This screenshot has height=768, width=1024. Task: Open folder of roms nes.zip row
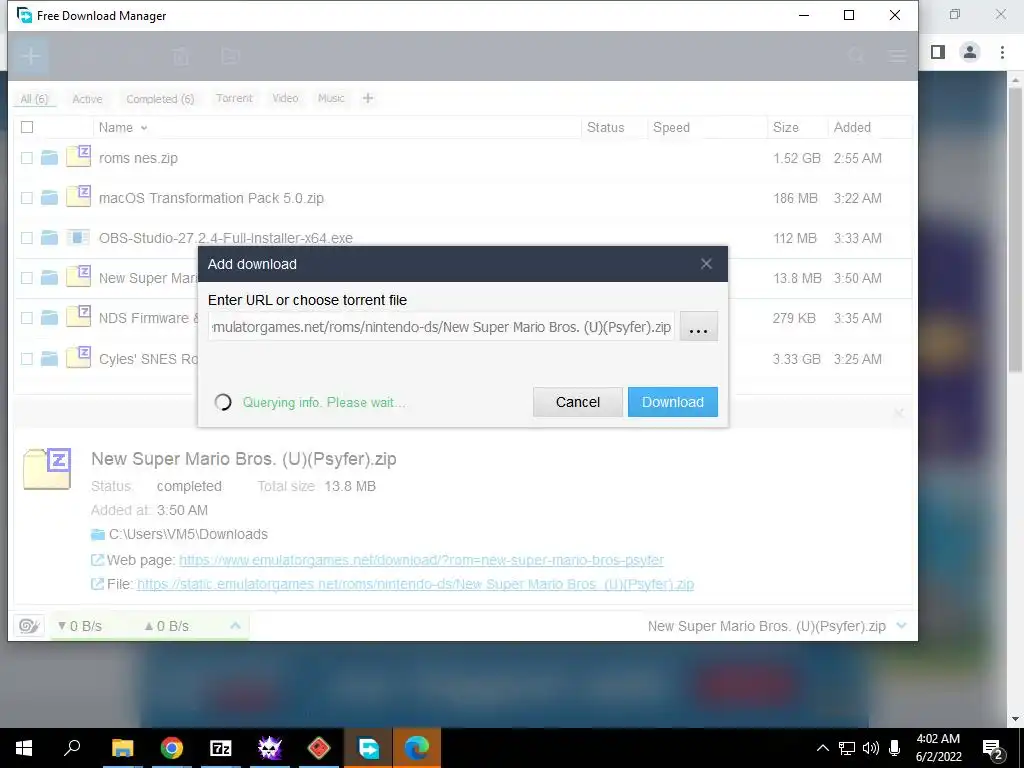50,157
